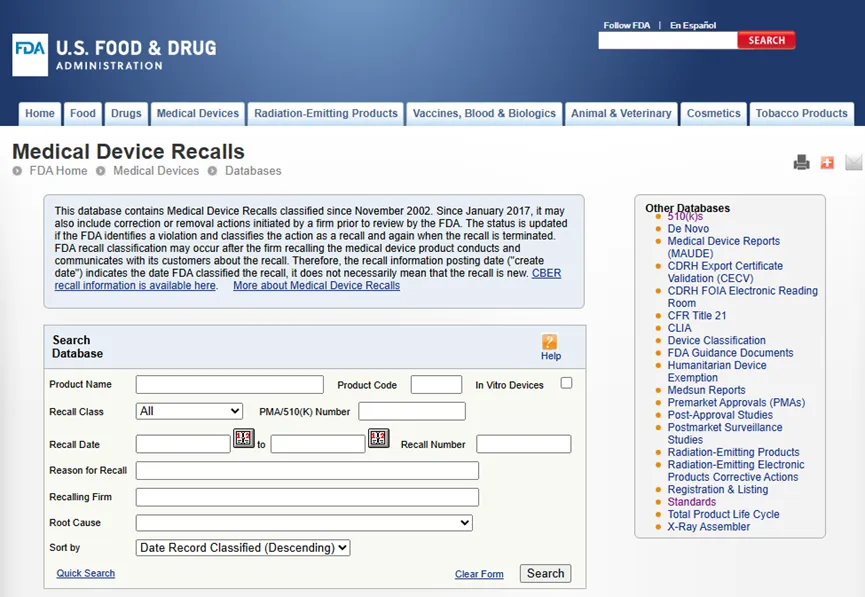Click the FDA logo icon

(30, 55)
